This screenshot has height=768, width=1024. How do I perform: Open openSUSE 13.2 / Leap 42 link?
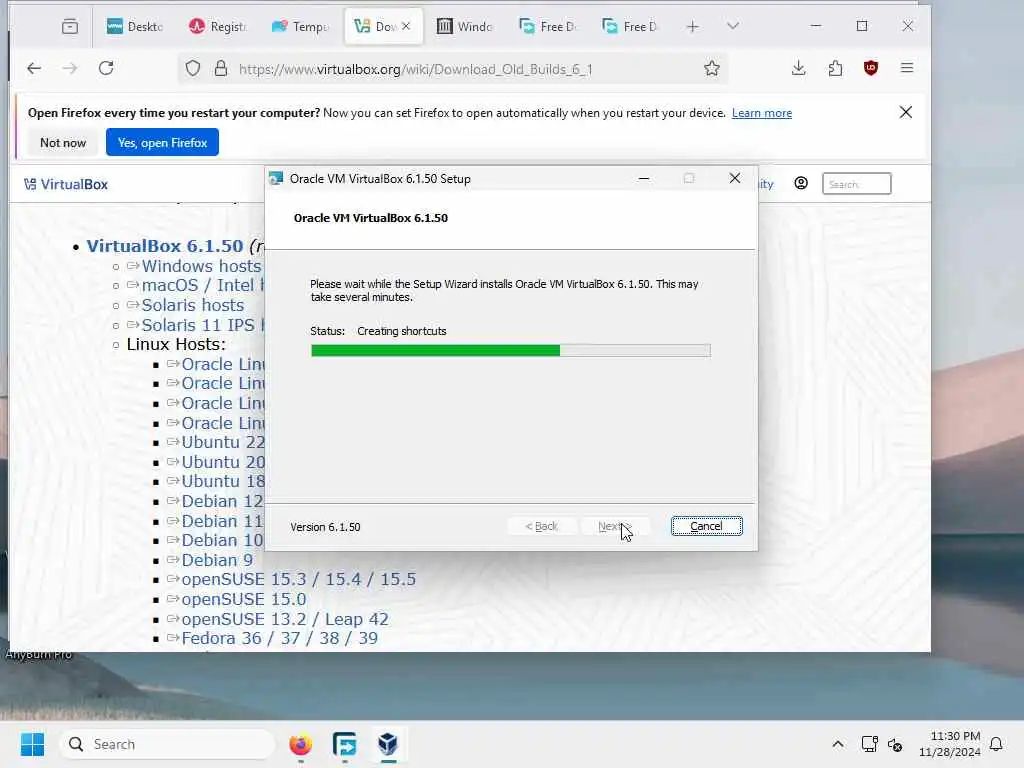click(285, 618)
